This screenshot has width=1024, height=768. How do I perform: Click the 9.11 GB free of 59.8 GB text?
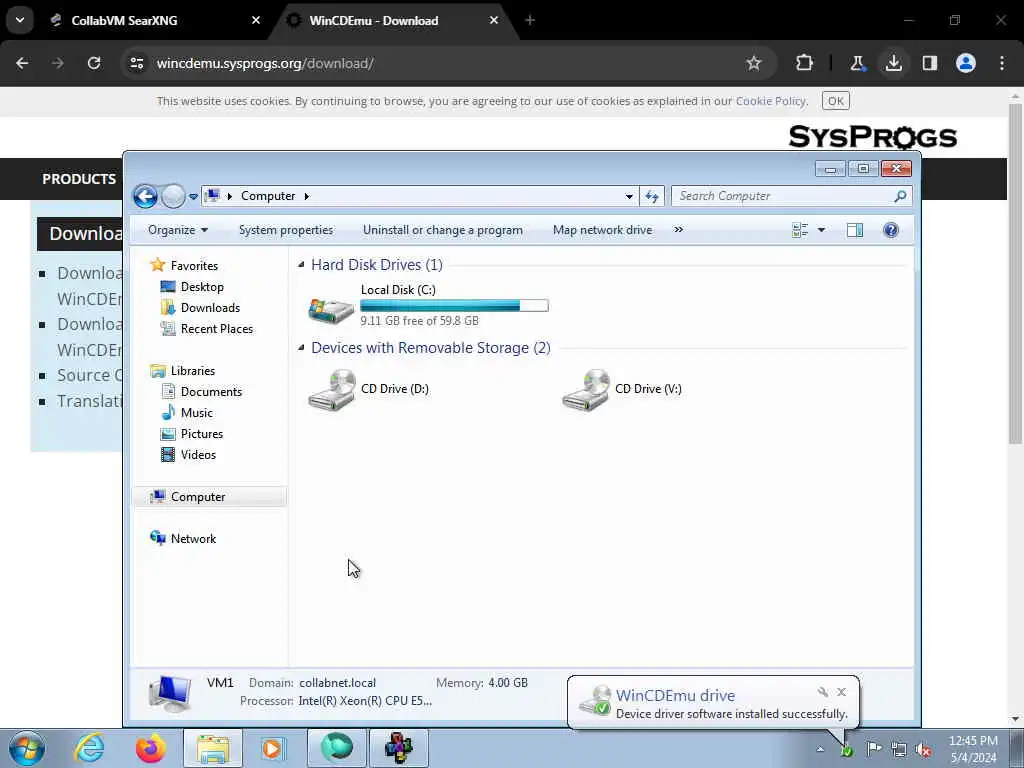[x=419, y=321]
